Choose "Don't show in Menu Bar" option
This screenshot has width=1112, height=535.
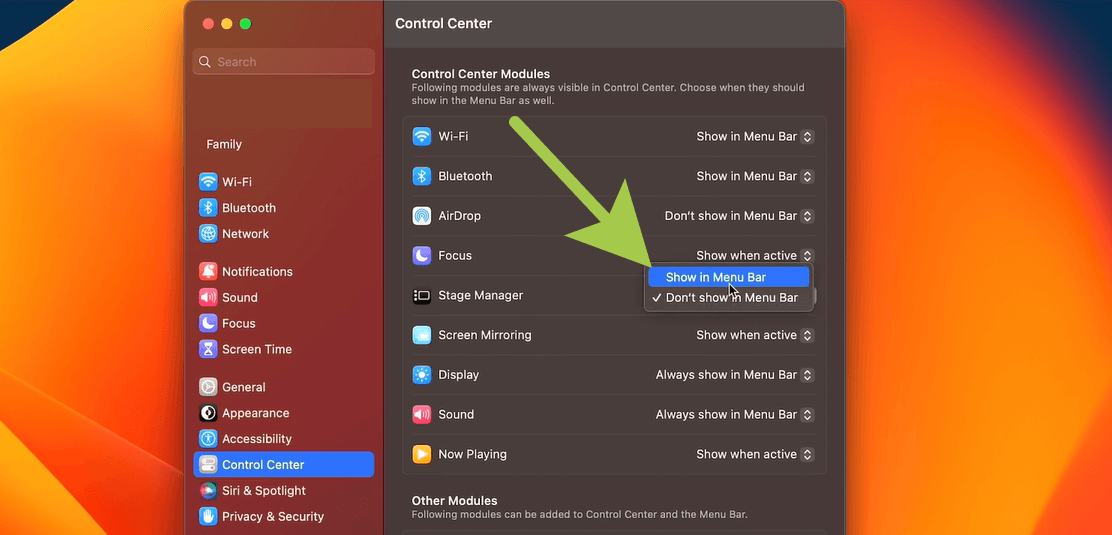tap(731, 298)
